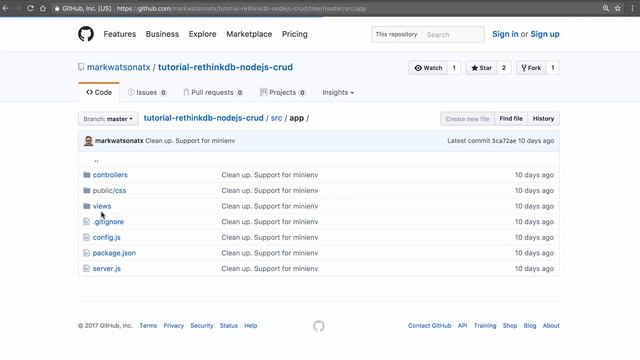Click the browser address bar URL

click(x=242, y=8)
